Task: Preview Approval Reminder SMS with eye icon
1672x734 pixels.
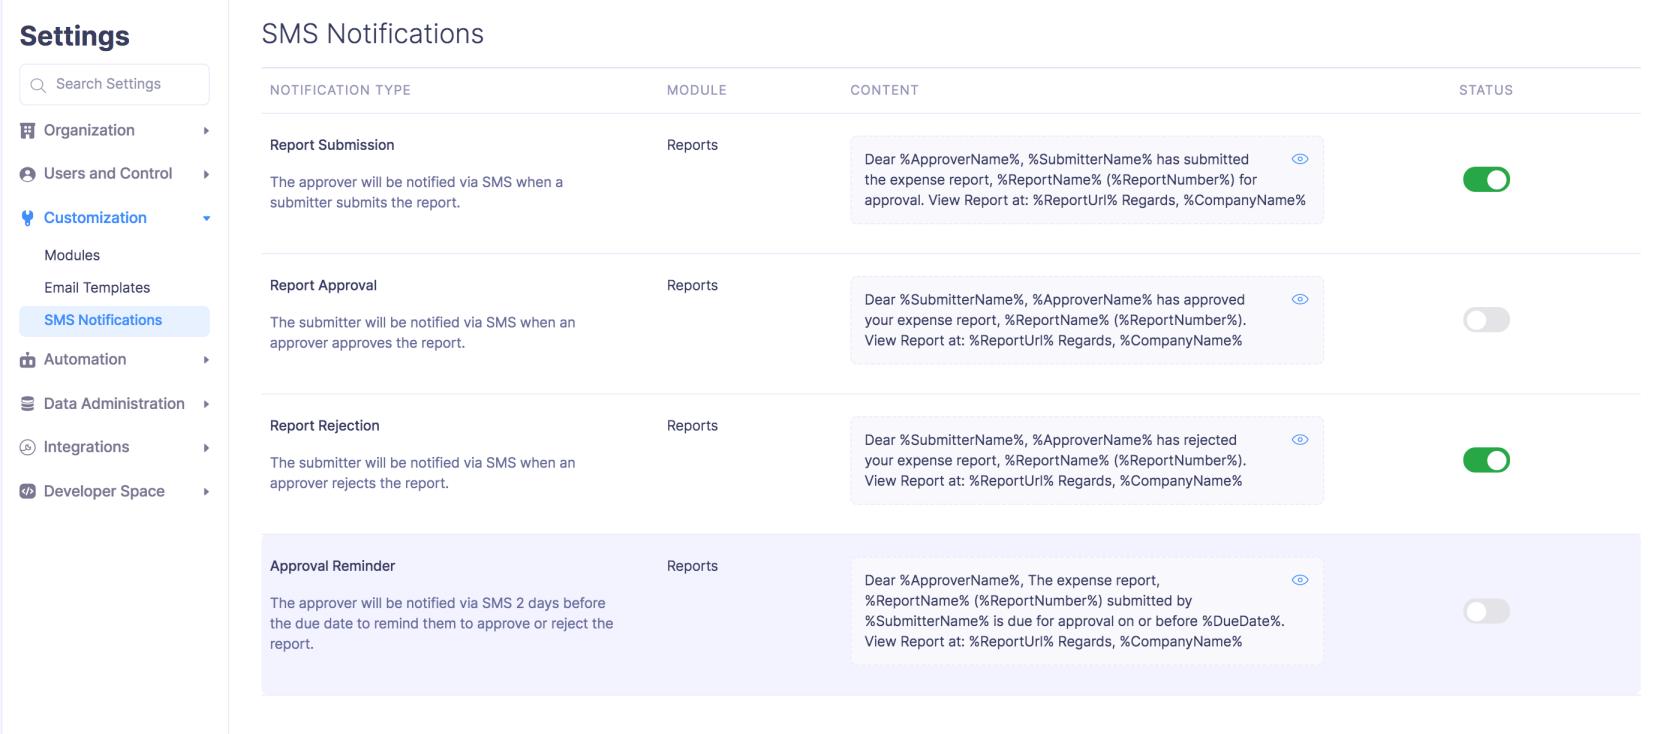Action: point(1300,580)
